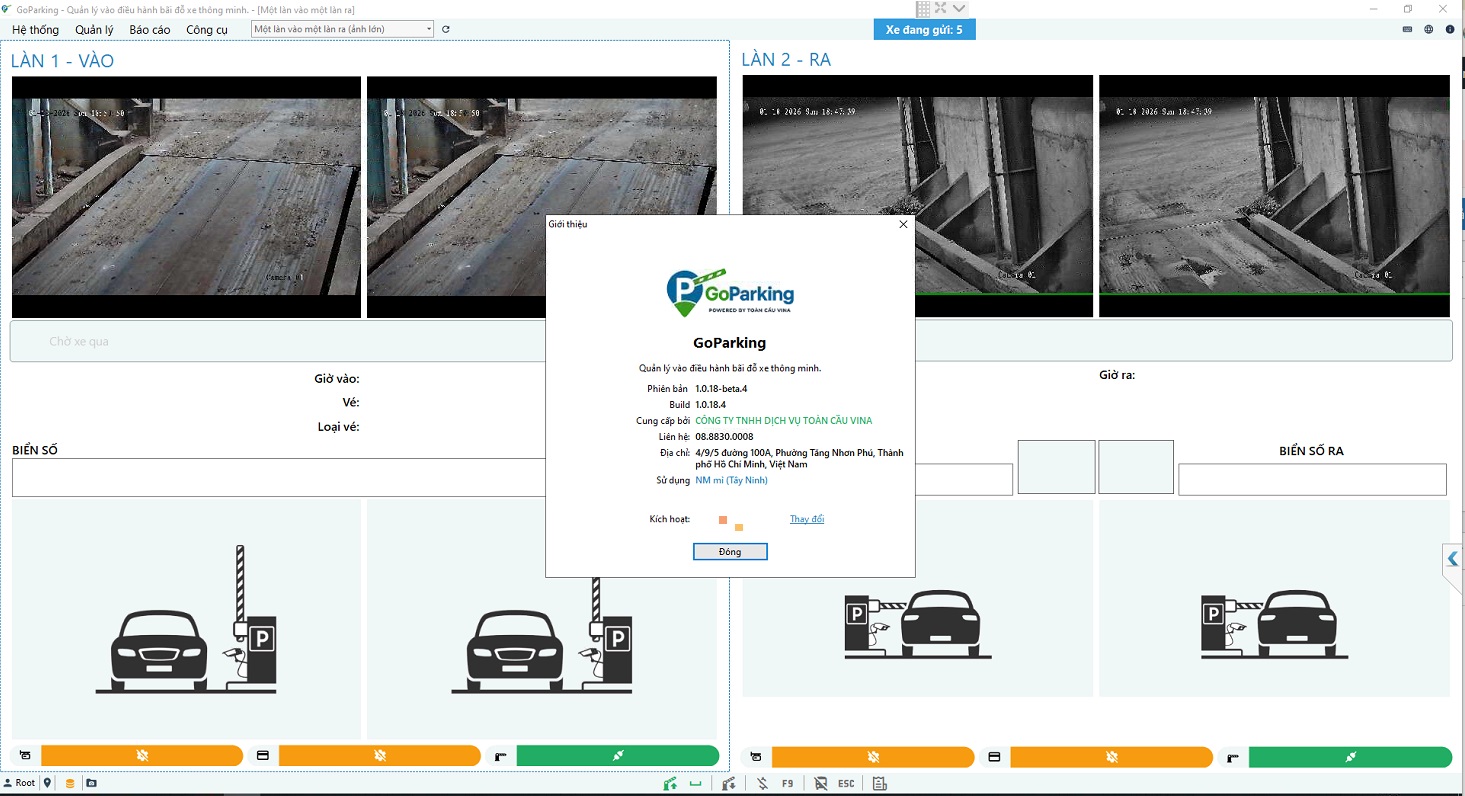This screenshot has height=796, width=1465.
Task: Click the keyboard icon in the top-right corner
Action: coord(1408,29)
